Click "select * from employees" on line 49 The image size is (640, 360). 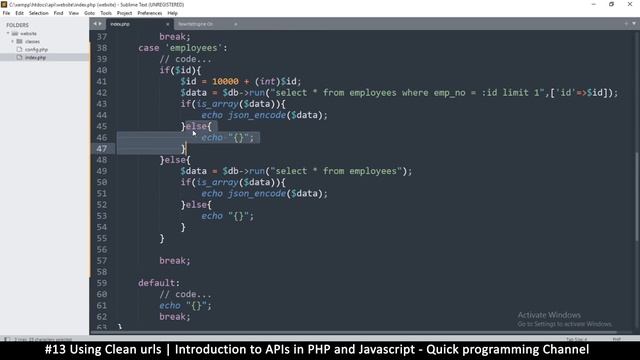(x=336, y=171)
